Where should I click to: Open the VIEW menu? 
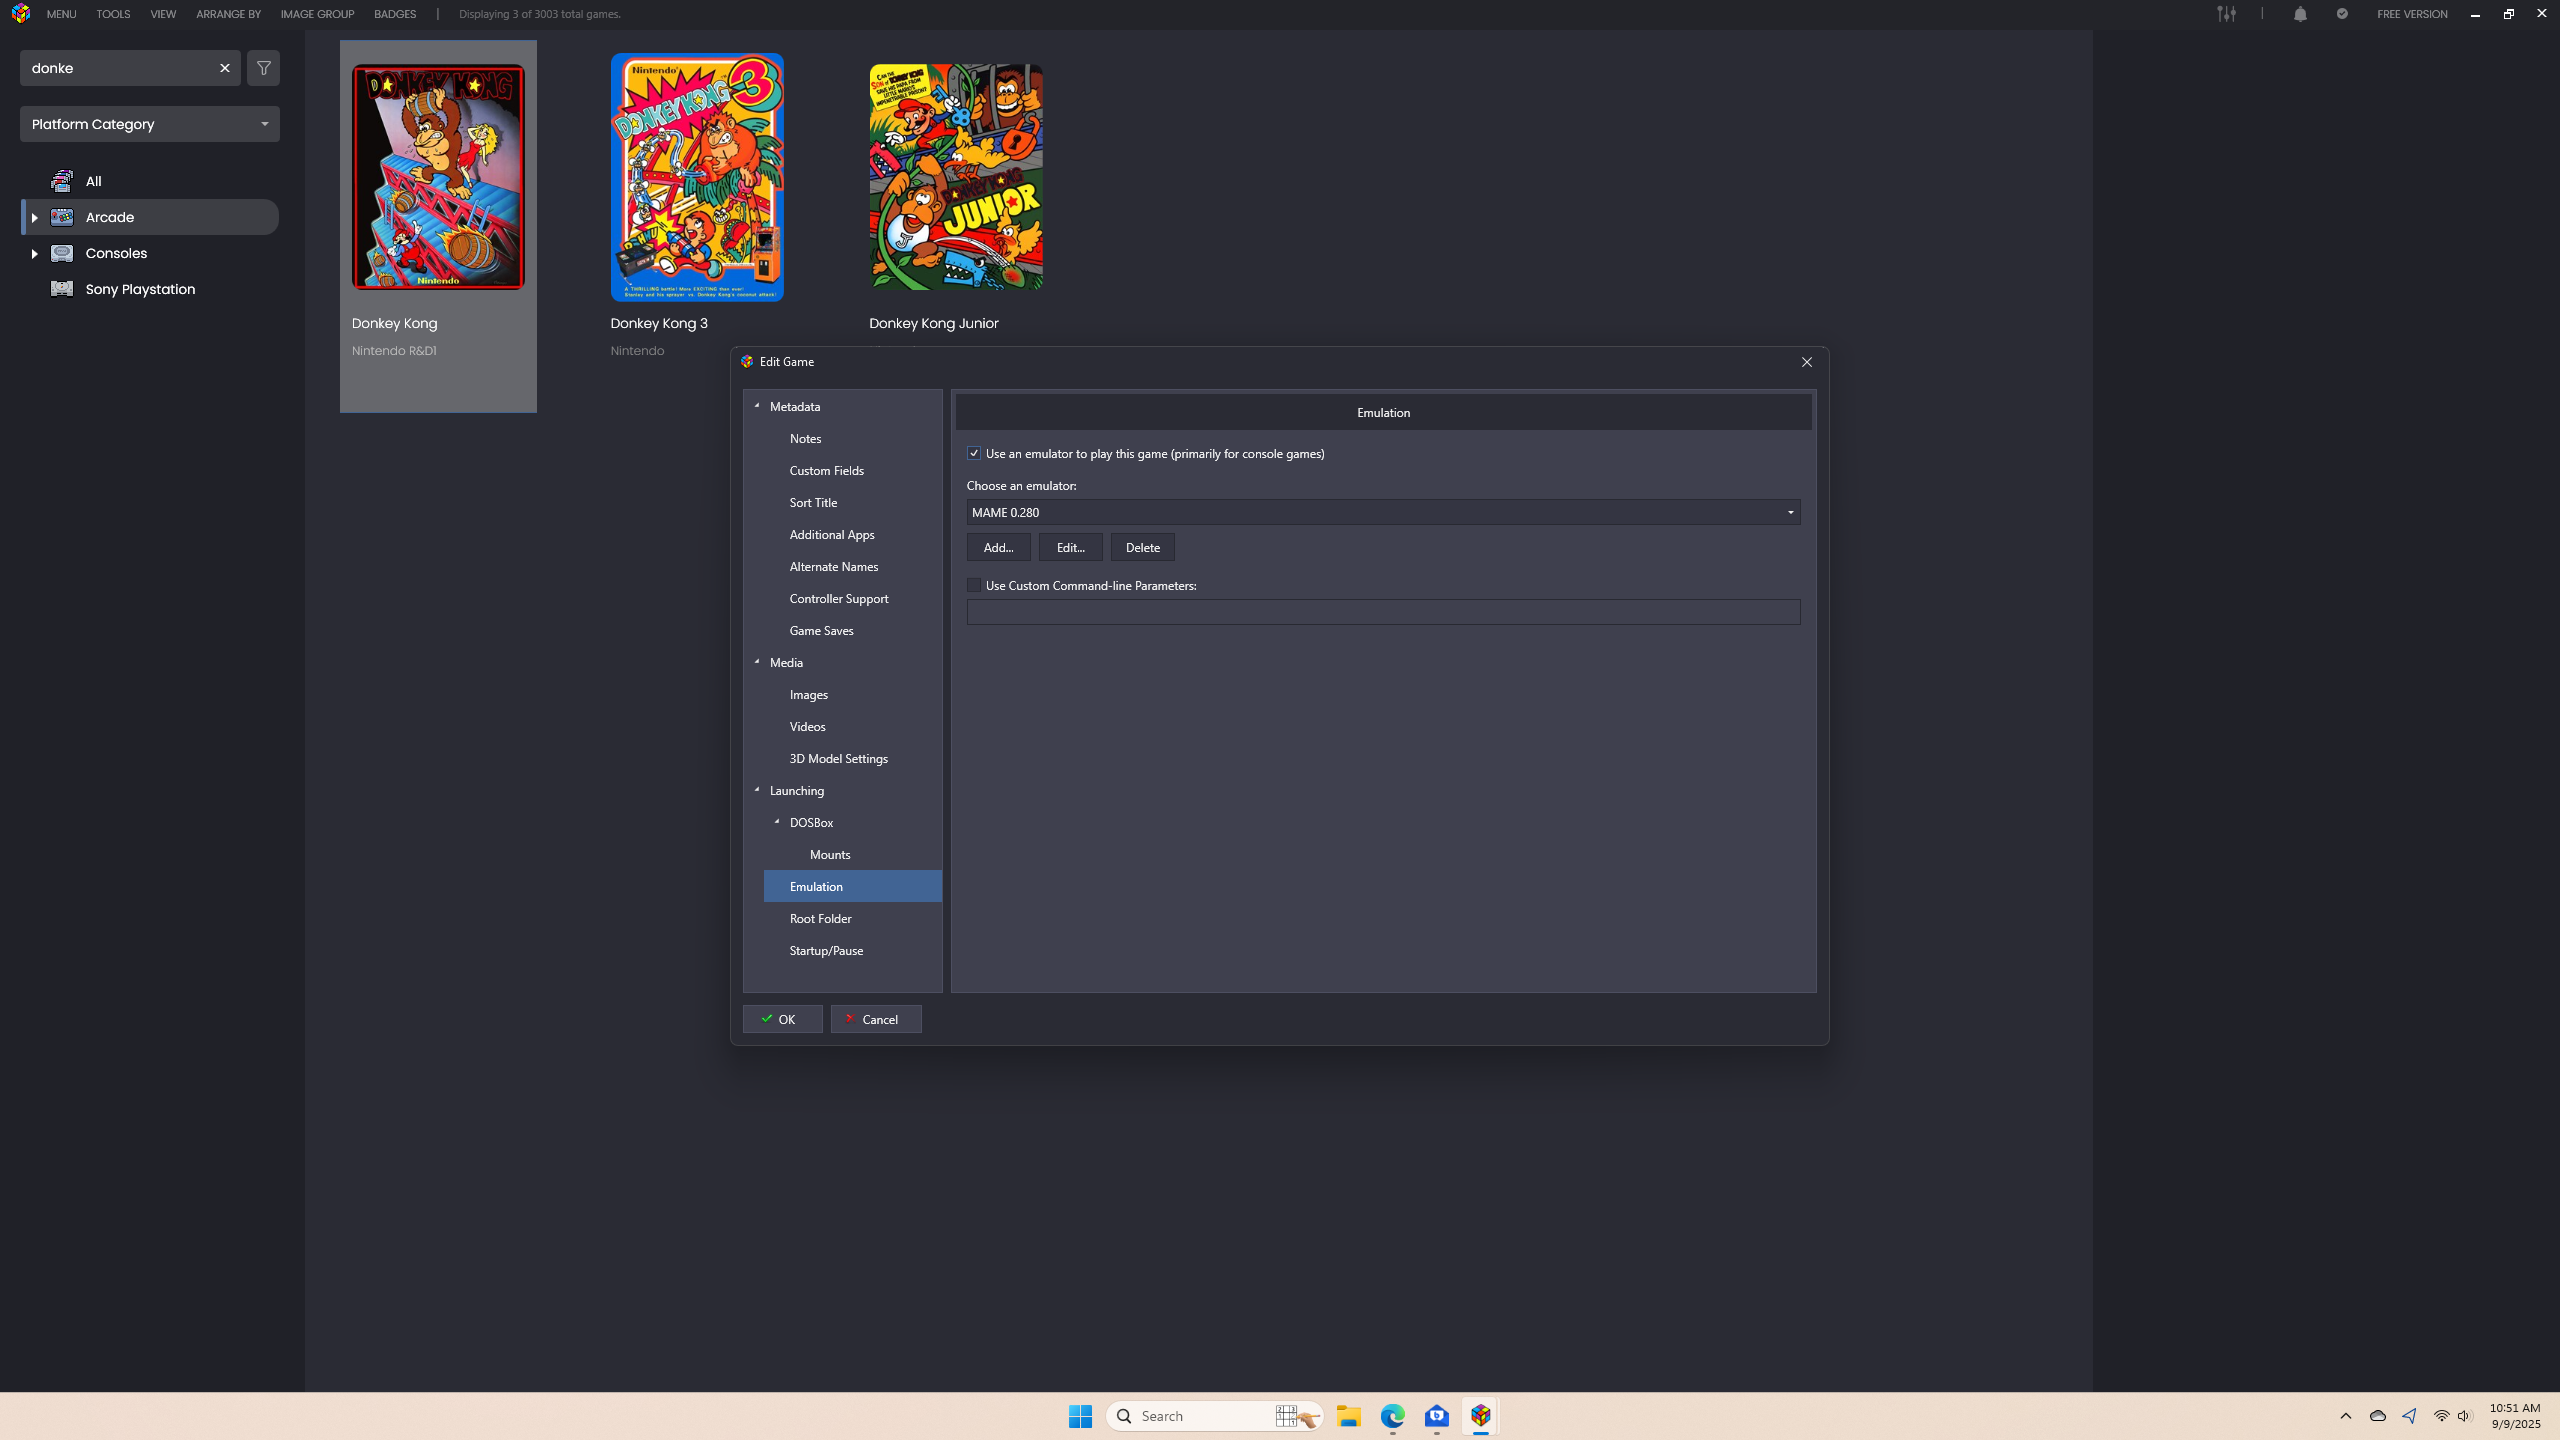click(x=163, y=14)
